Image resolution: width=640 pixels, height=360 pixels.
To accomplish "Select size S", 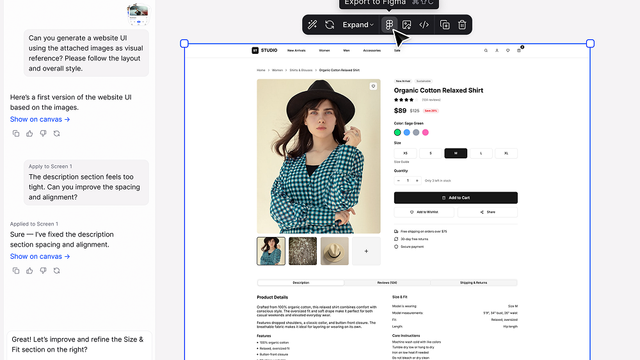I will (x=431, y=153).
